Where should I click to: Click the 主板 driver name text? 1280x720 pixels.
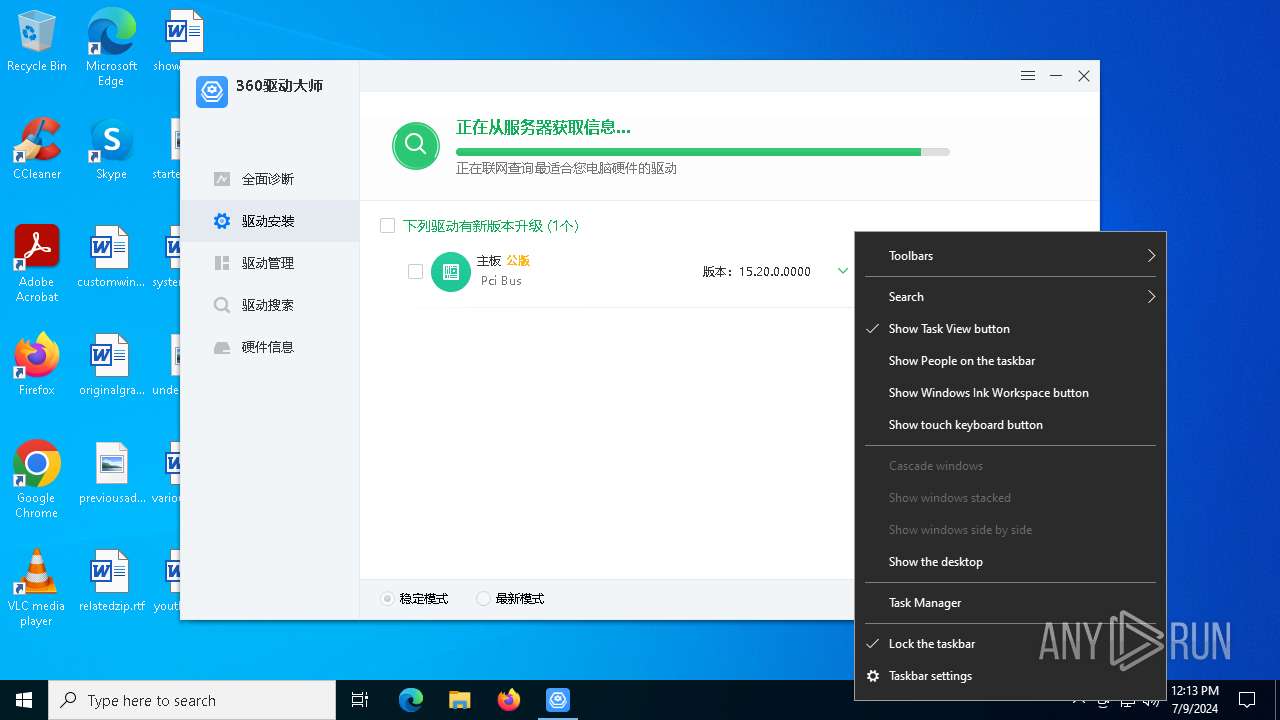pos(489,261)
